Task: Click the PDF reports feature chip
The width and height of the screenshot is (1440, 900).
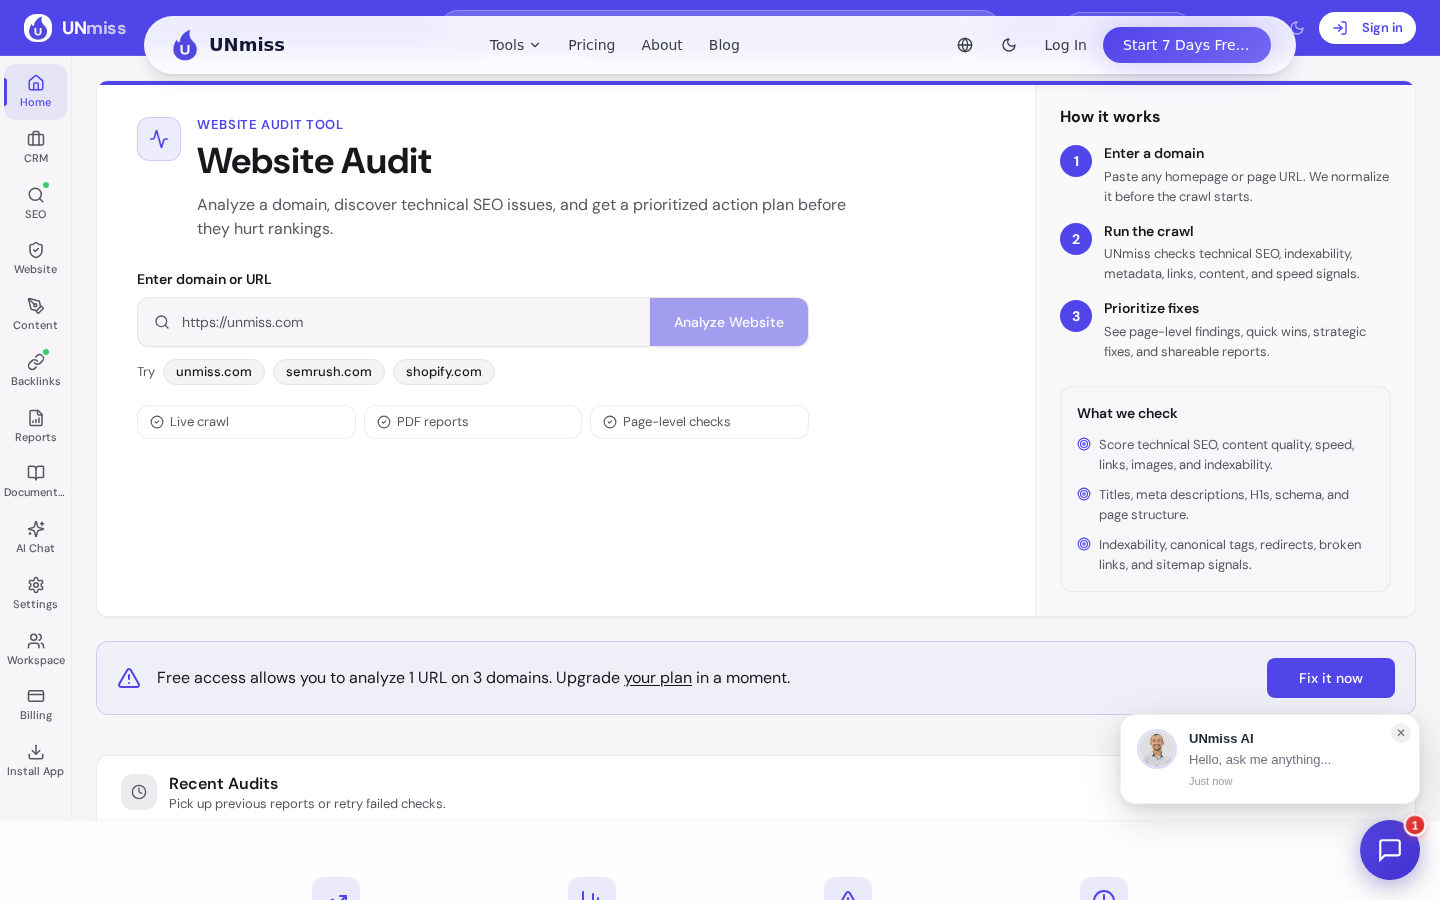Action: tap(473, 422)
